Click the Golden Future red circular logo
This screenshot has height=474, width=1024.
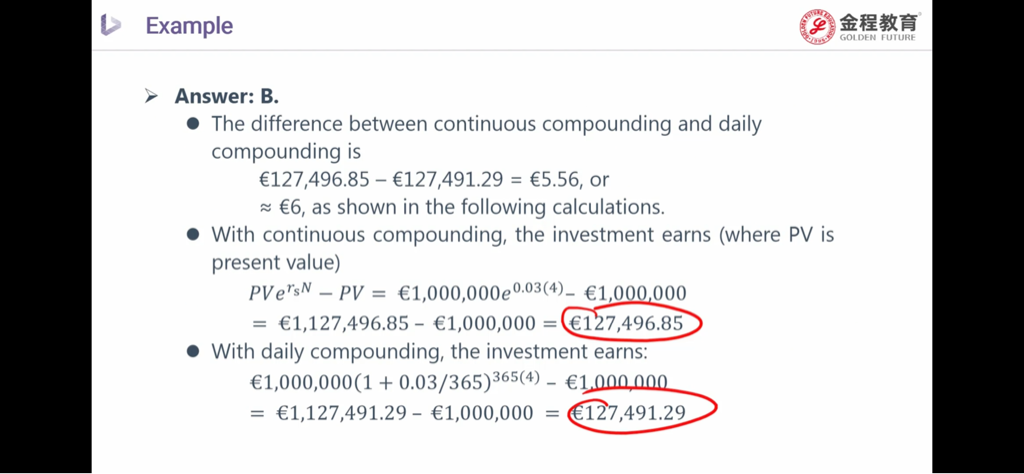click(816, 27)
